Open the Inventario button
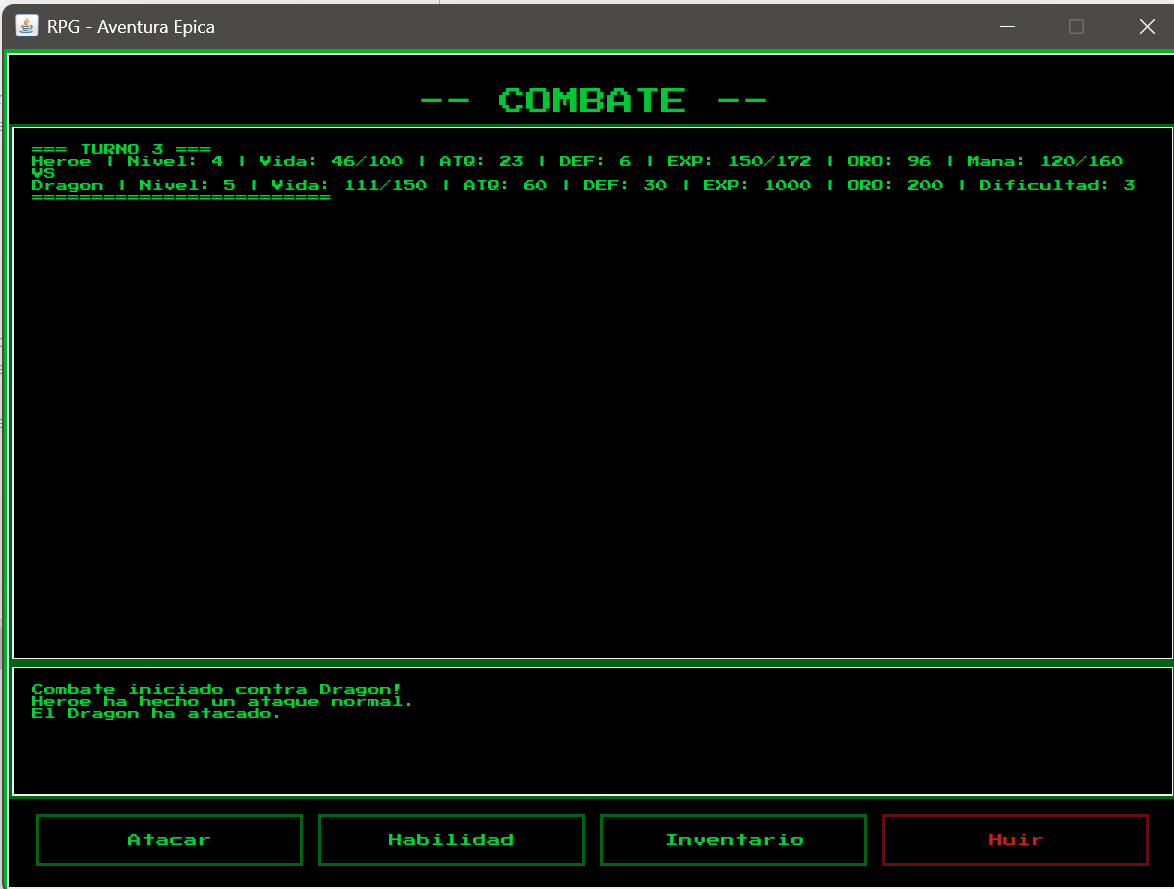Image resolution: width=1174 pixels, height=889 pixels. (733, 840)
